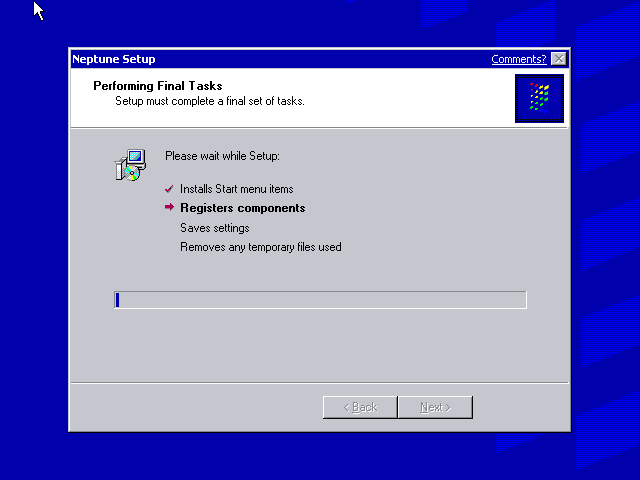Select the Saves settings step
The image size is (640, 480).
pyautogui.click(x=215, y=228)
